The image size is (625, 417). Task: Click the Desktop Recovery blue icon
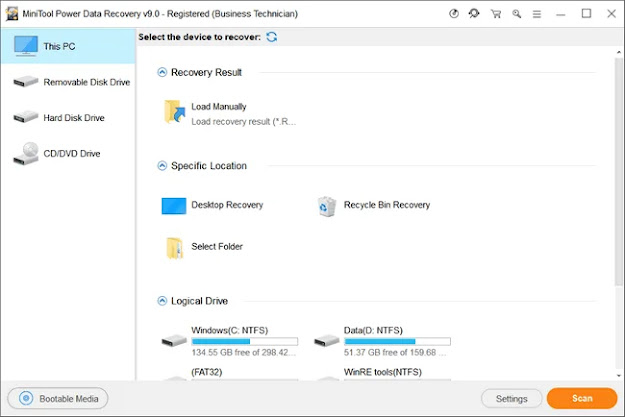coord(174,206)
